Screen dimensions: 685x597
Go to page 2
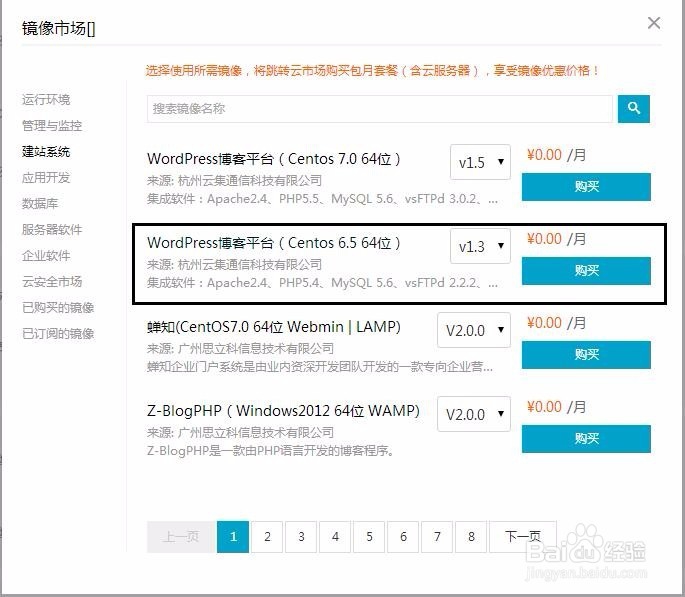[x=267, y=537]
